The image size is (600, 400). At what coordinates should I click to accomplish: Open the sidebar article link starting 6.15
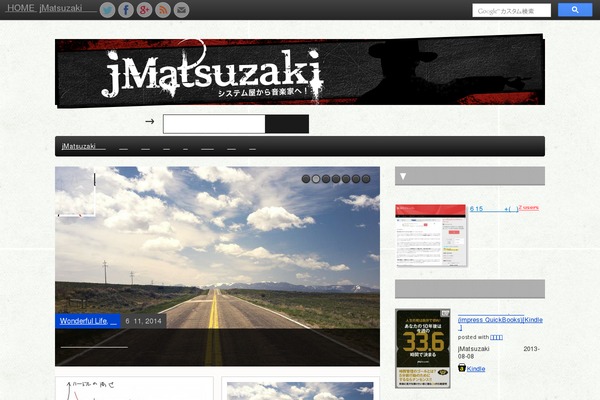click(x=494, y=209)
